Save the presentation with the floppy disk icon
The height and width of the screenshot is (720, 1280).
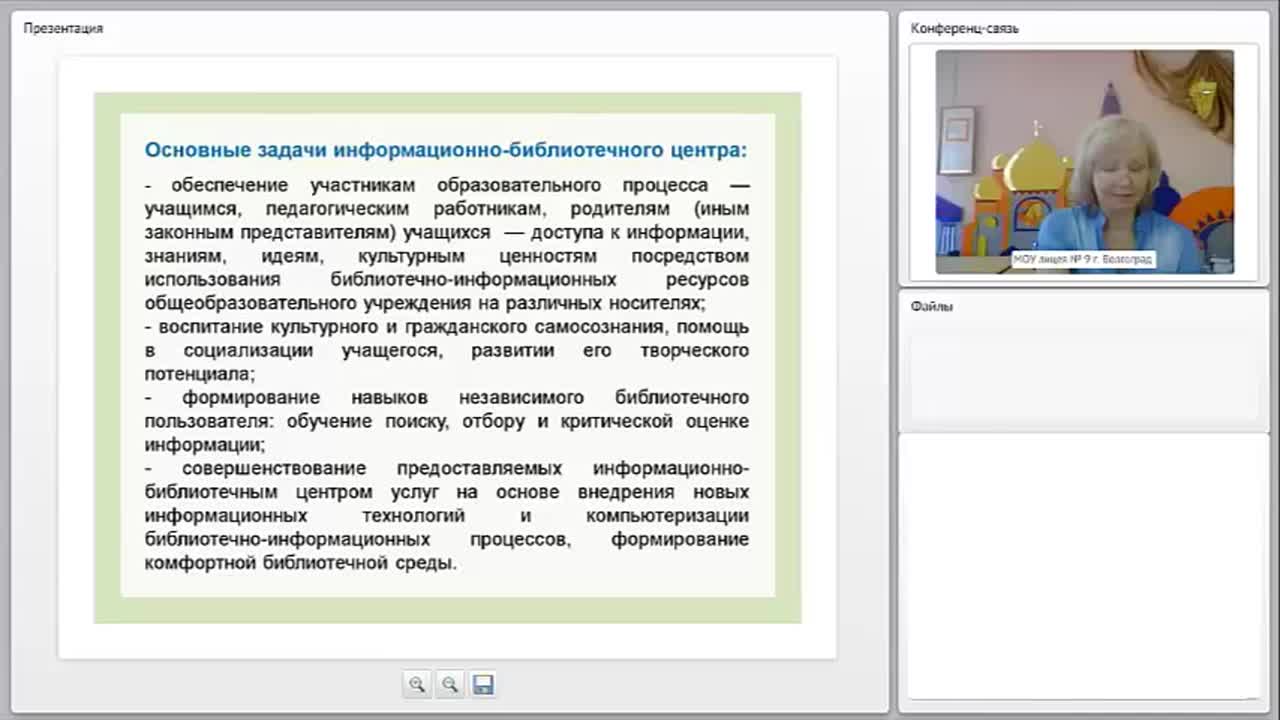coord(483,684)
